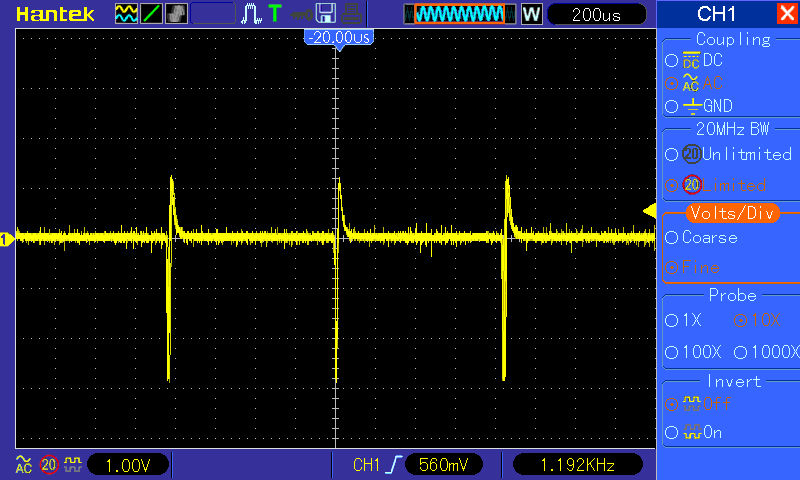800x480 pixels.
Task: Click the key lock icon
Action: (x=301, y=14)
